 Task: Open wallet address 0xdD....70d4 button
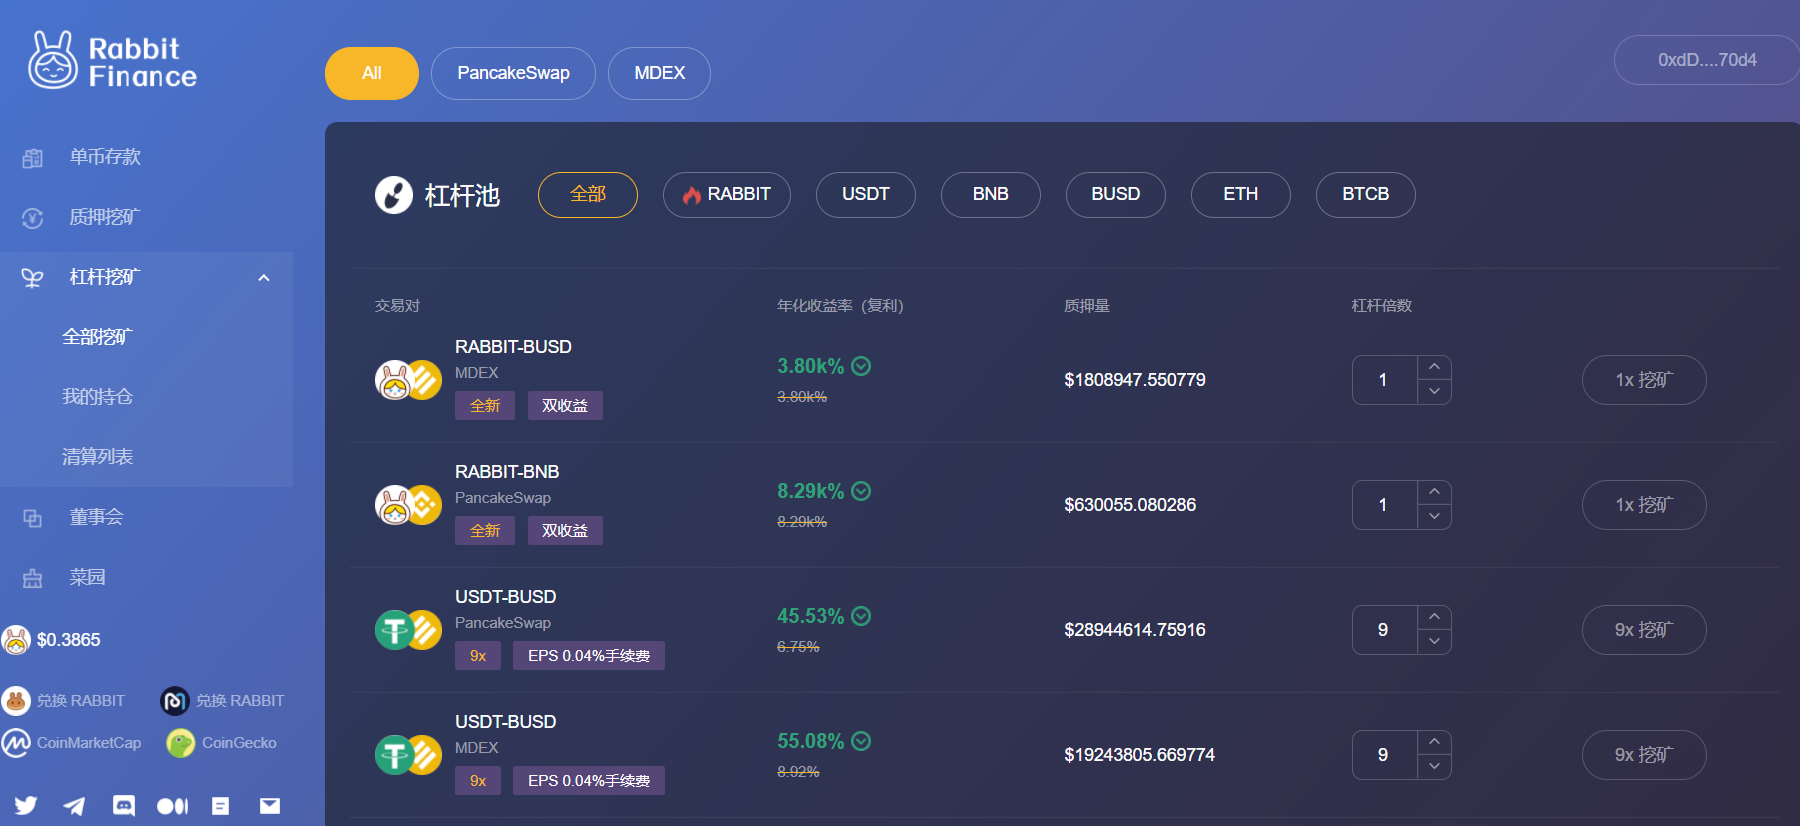coord(1707,60)
